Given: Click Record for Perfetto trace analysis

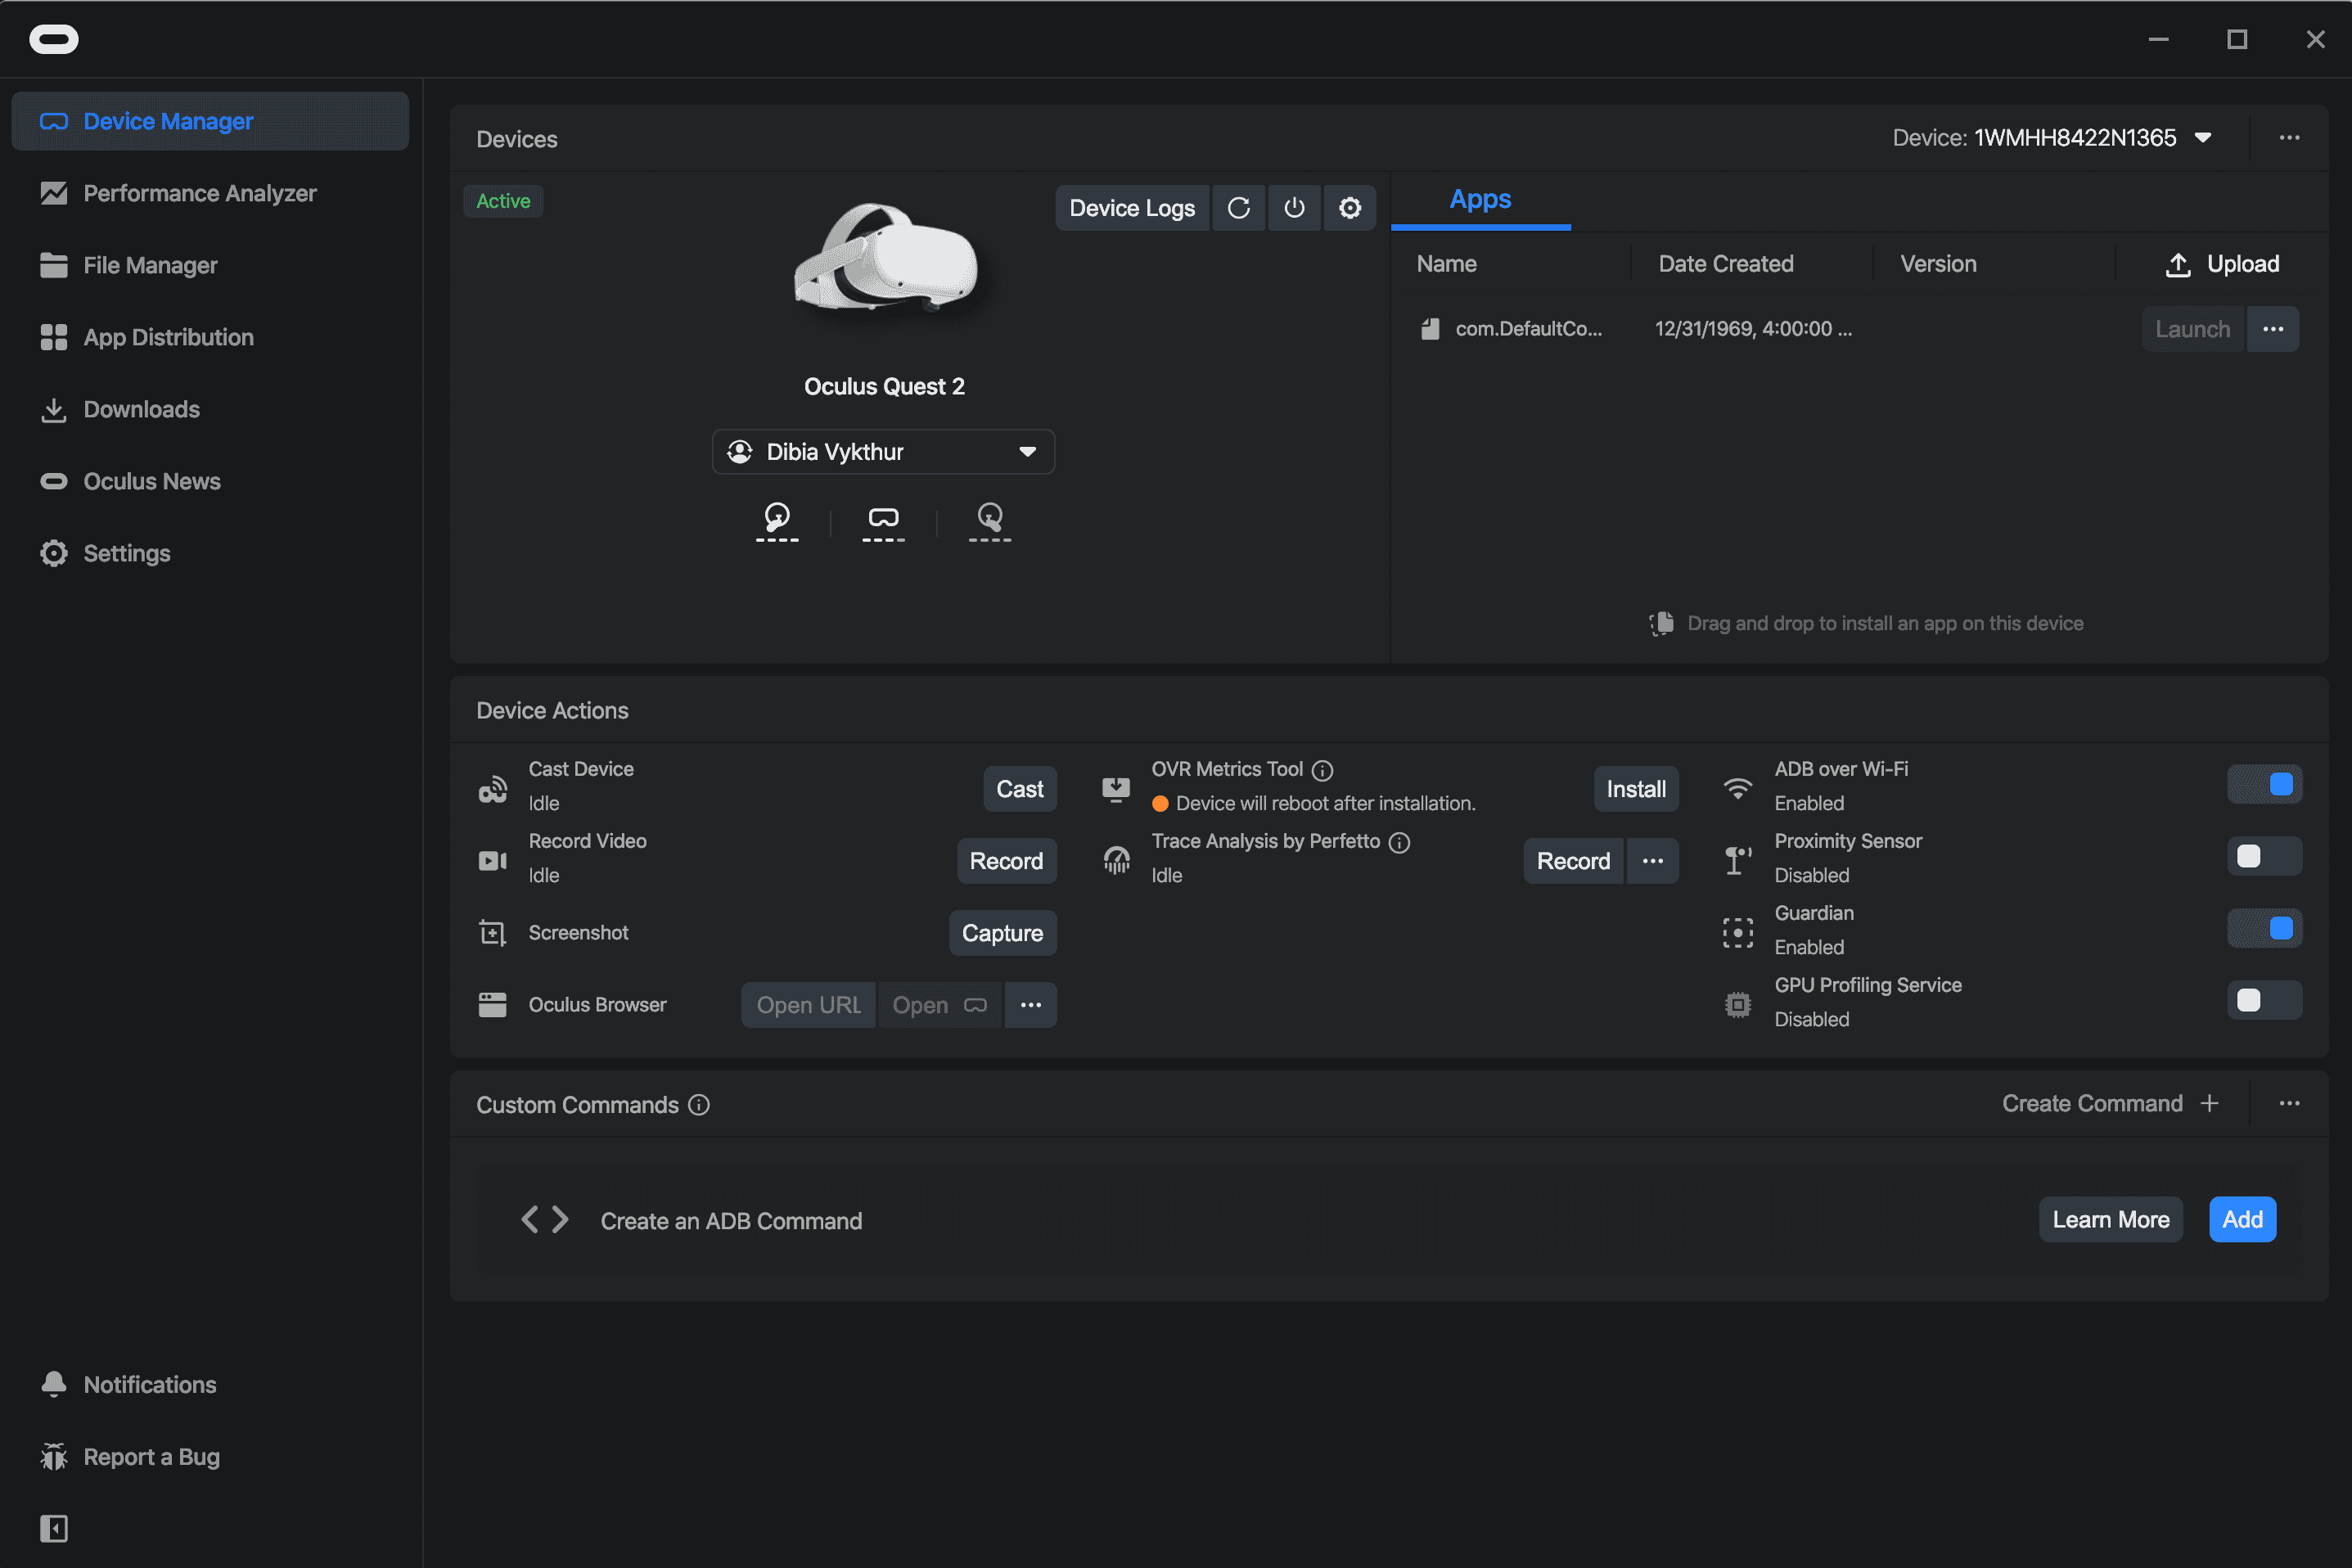Looking at the screenshot, I should tap(1573, 861).
